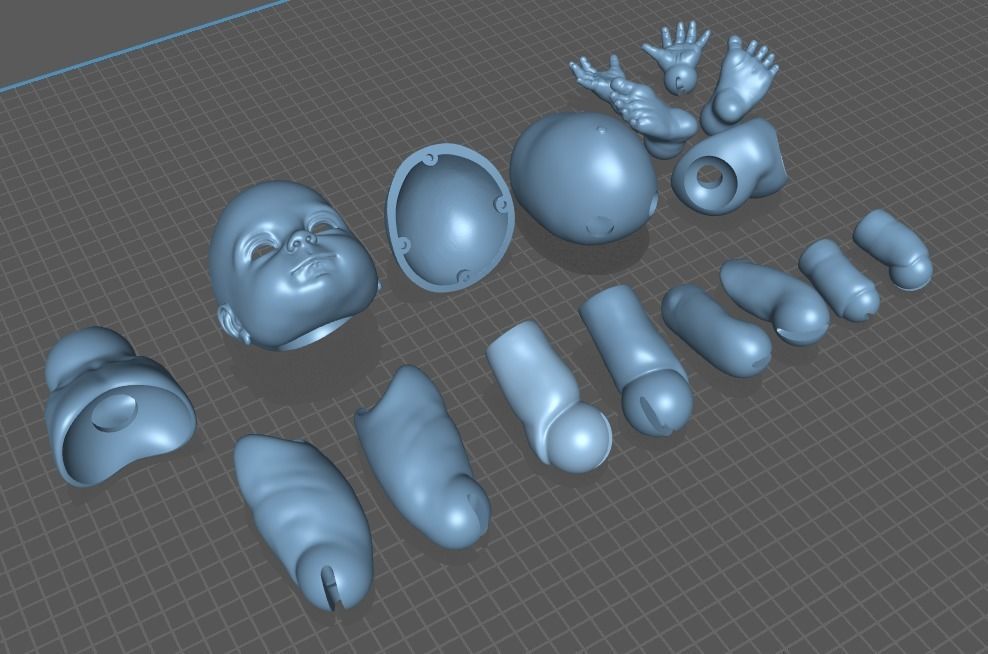
Task: Select the rightmost small limb segment
Action: tap(893, 248)
